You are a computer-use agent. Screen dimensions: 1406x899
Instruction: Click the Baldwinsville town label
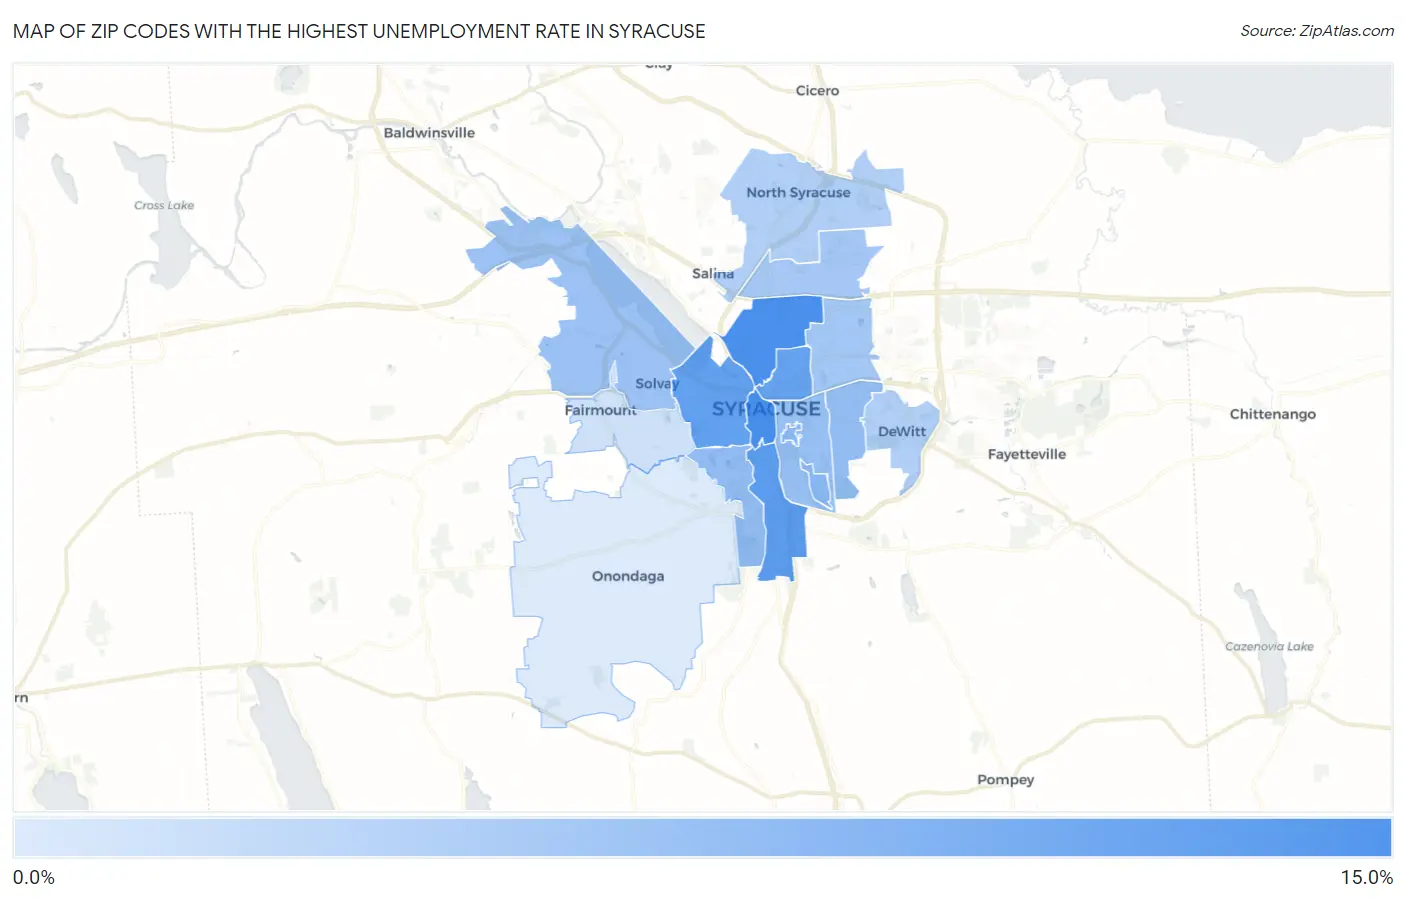coord(429,132)
